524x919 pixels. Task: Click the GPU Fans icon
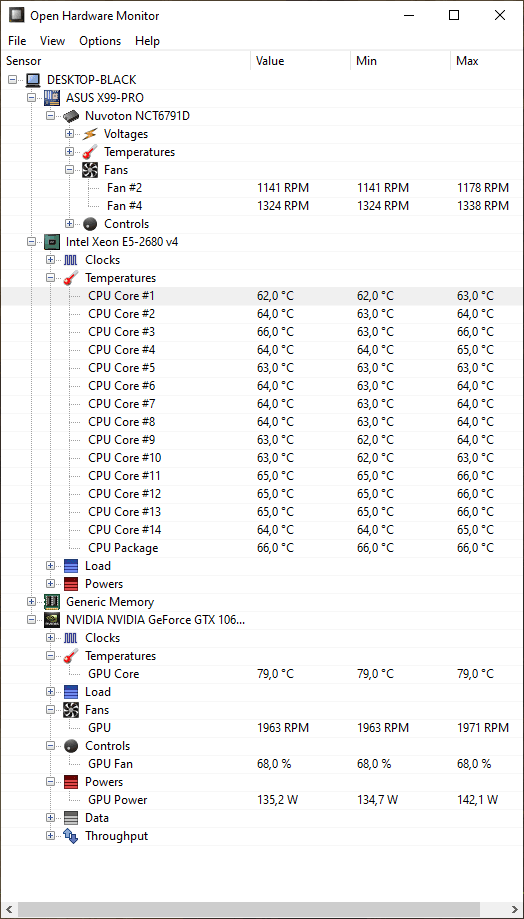coord(71,710)
